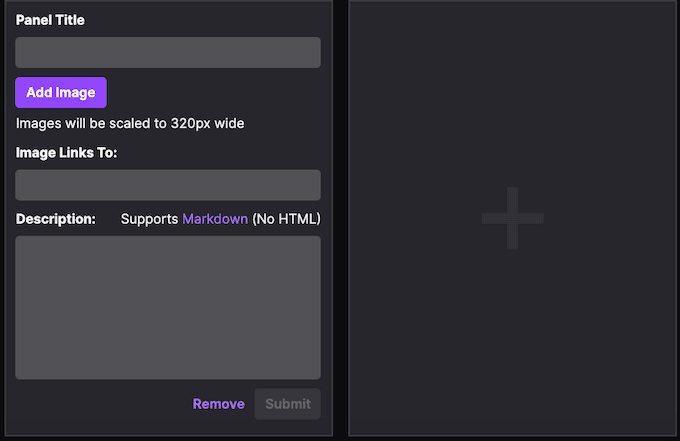Click the greyed-out Submit button
Viewport: 680px width, 441px height.
click(x=288, y=404)
